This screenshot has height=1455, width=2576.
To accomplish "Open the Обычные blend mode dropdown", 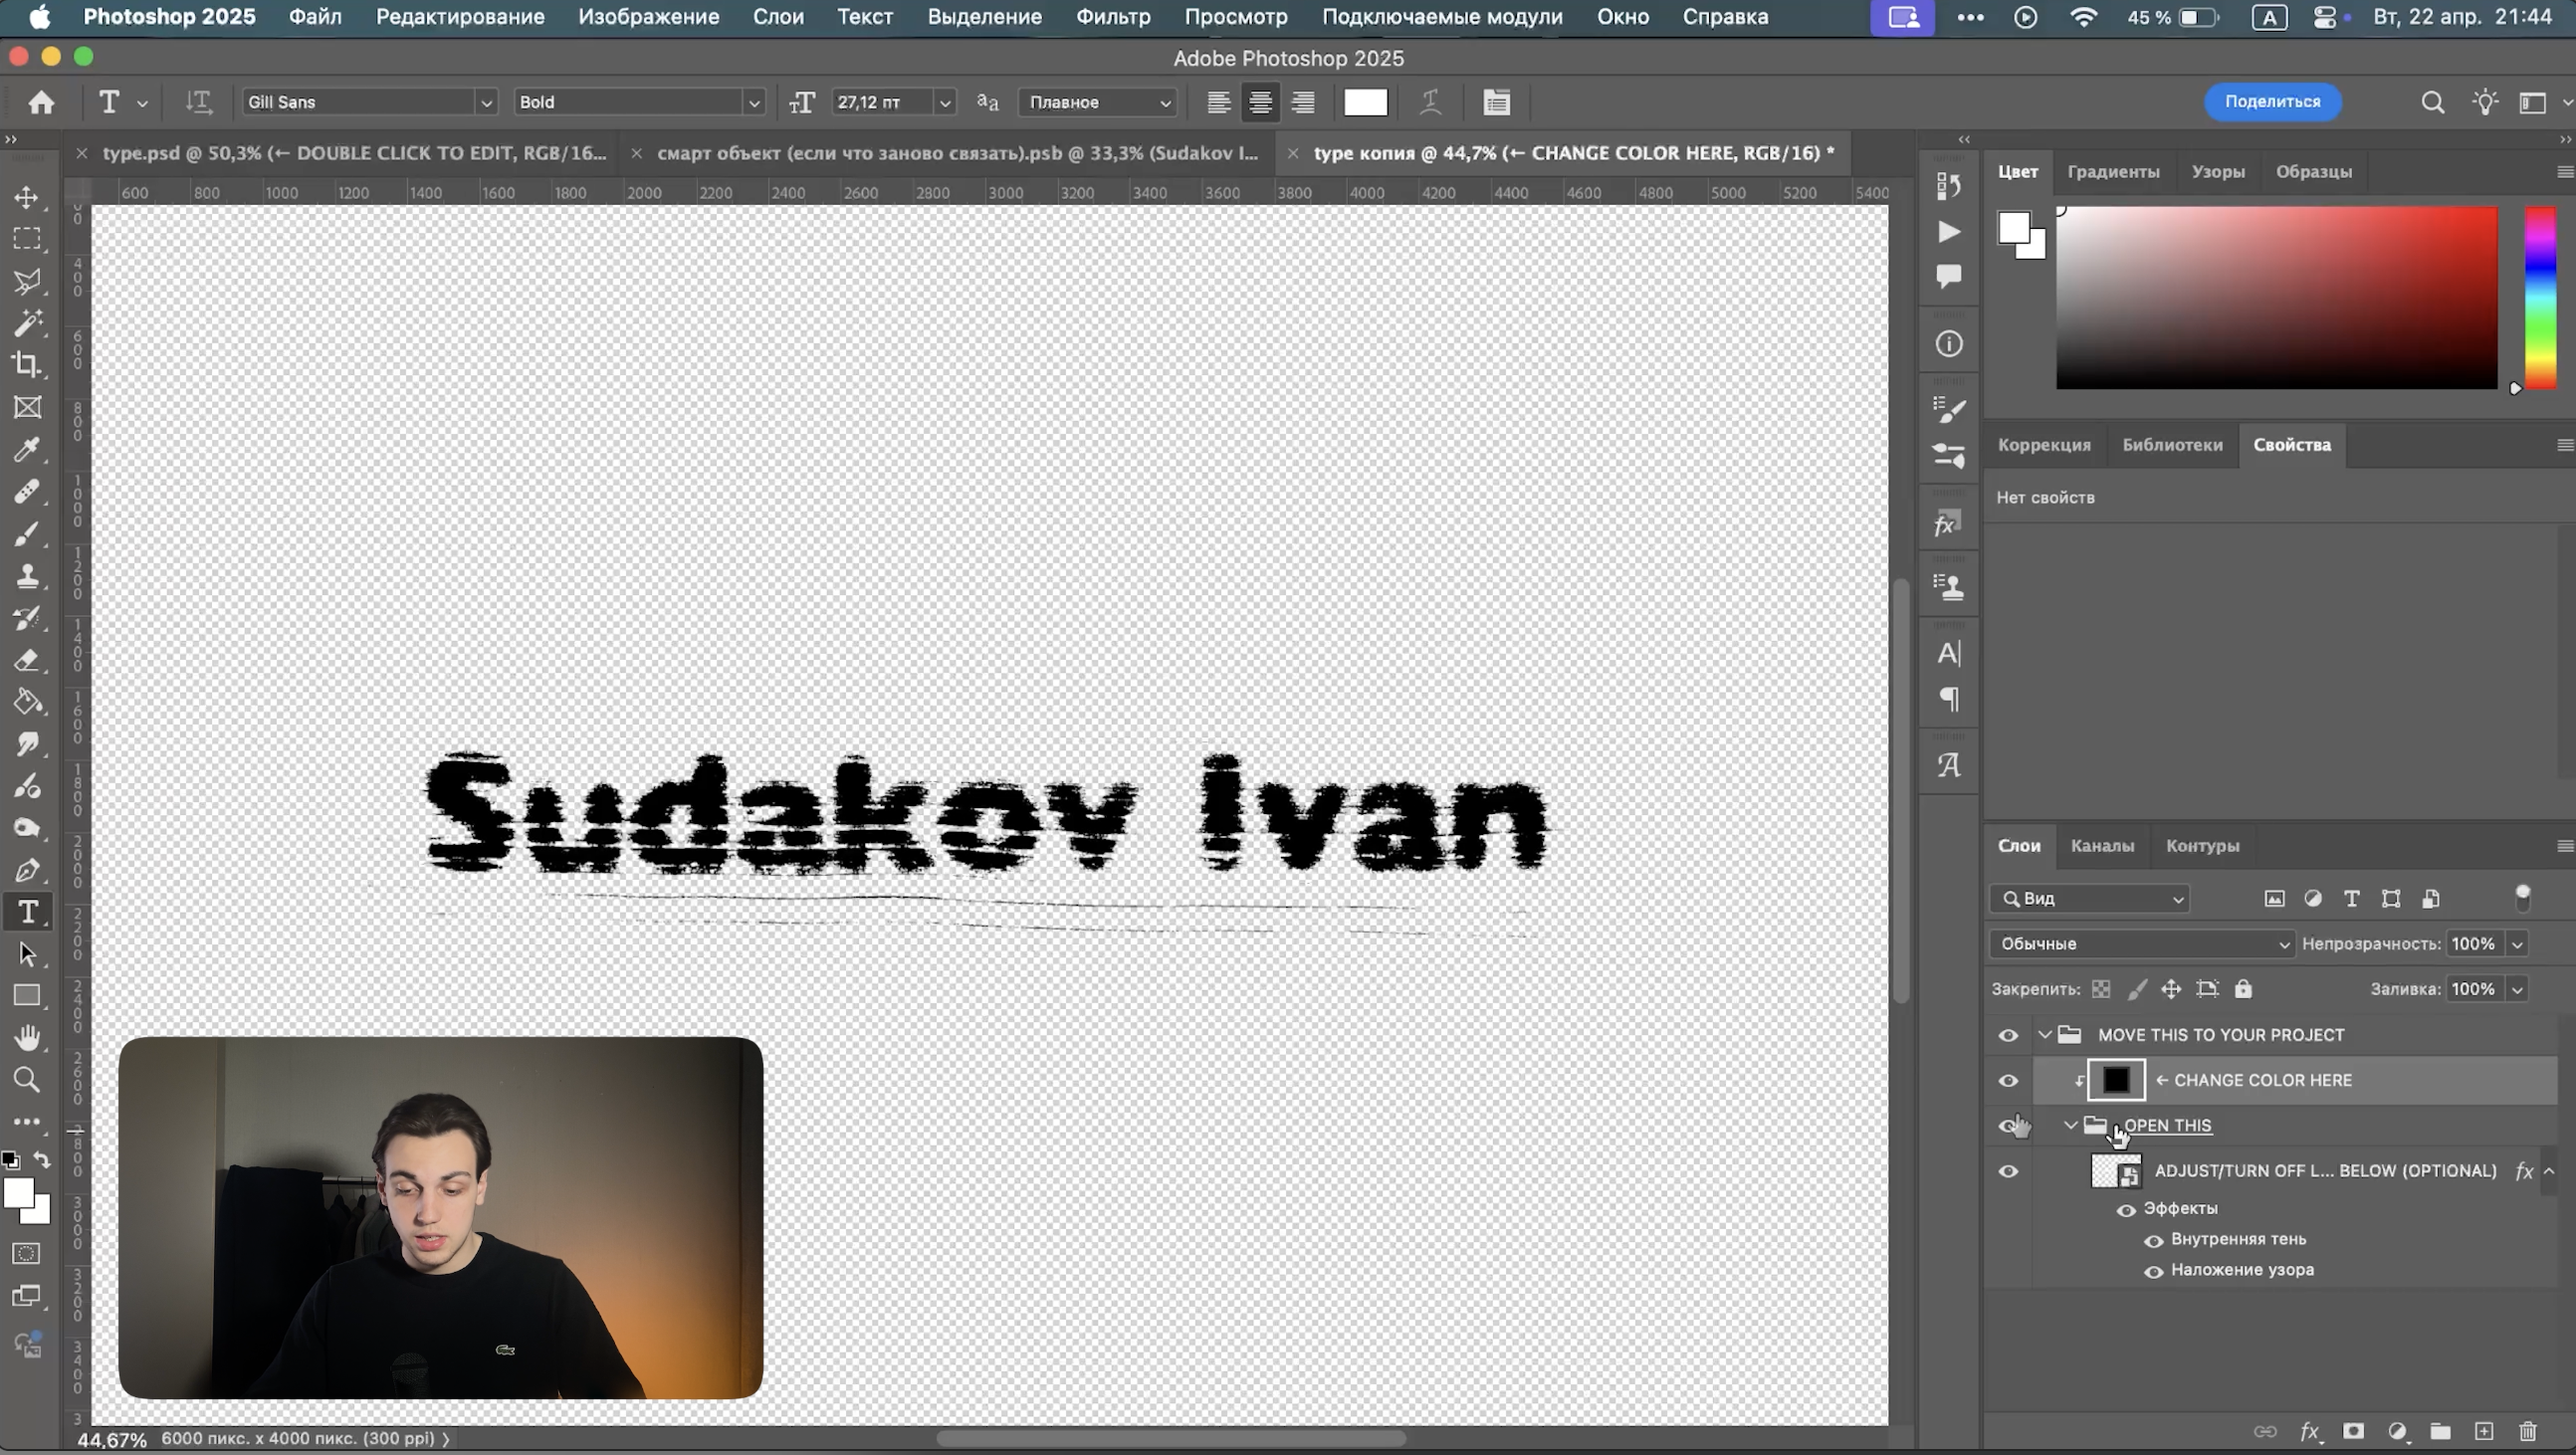I will [x=2141, y=943].
